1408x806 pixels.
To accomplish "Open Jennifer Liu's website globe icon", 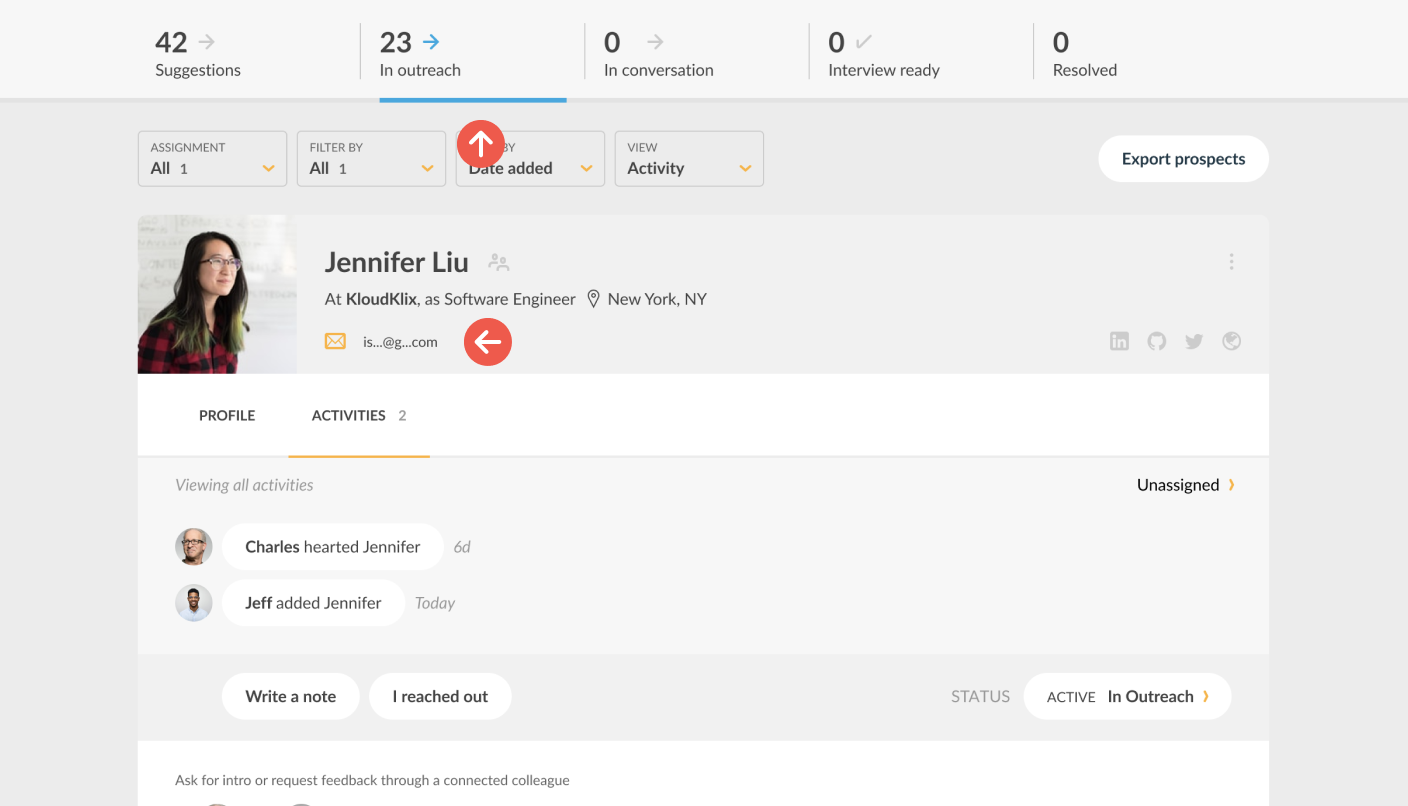I will click(x=1232, y=341).
